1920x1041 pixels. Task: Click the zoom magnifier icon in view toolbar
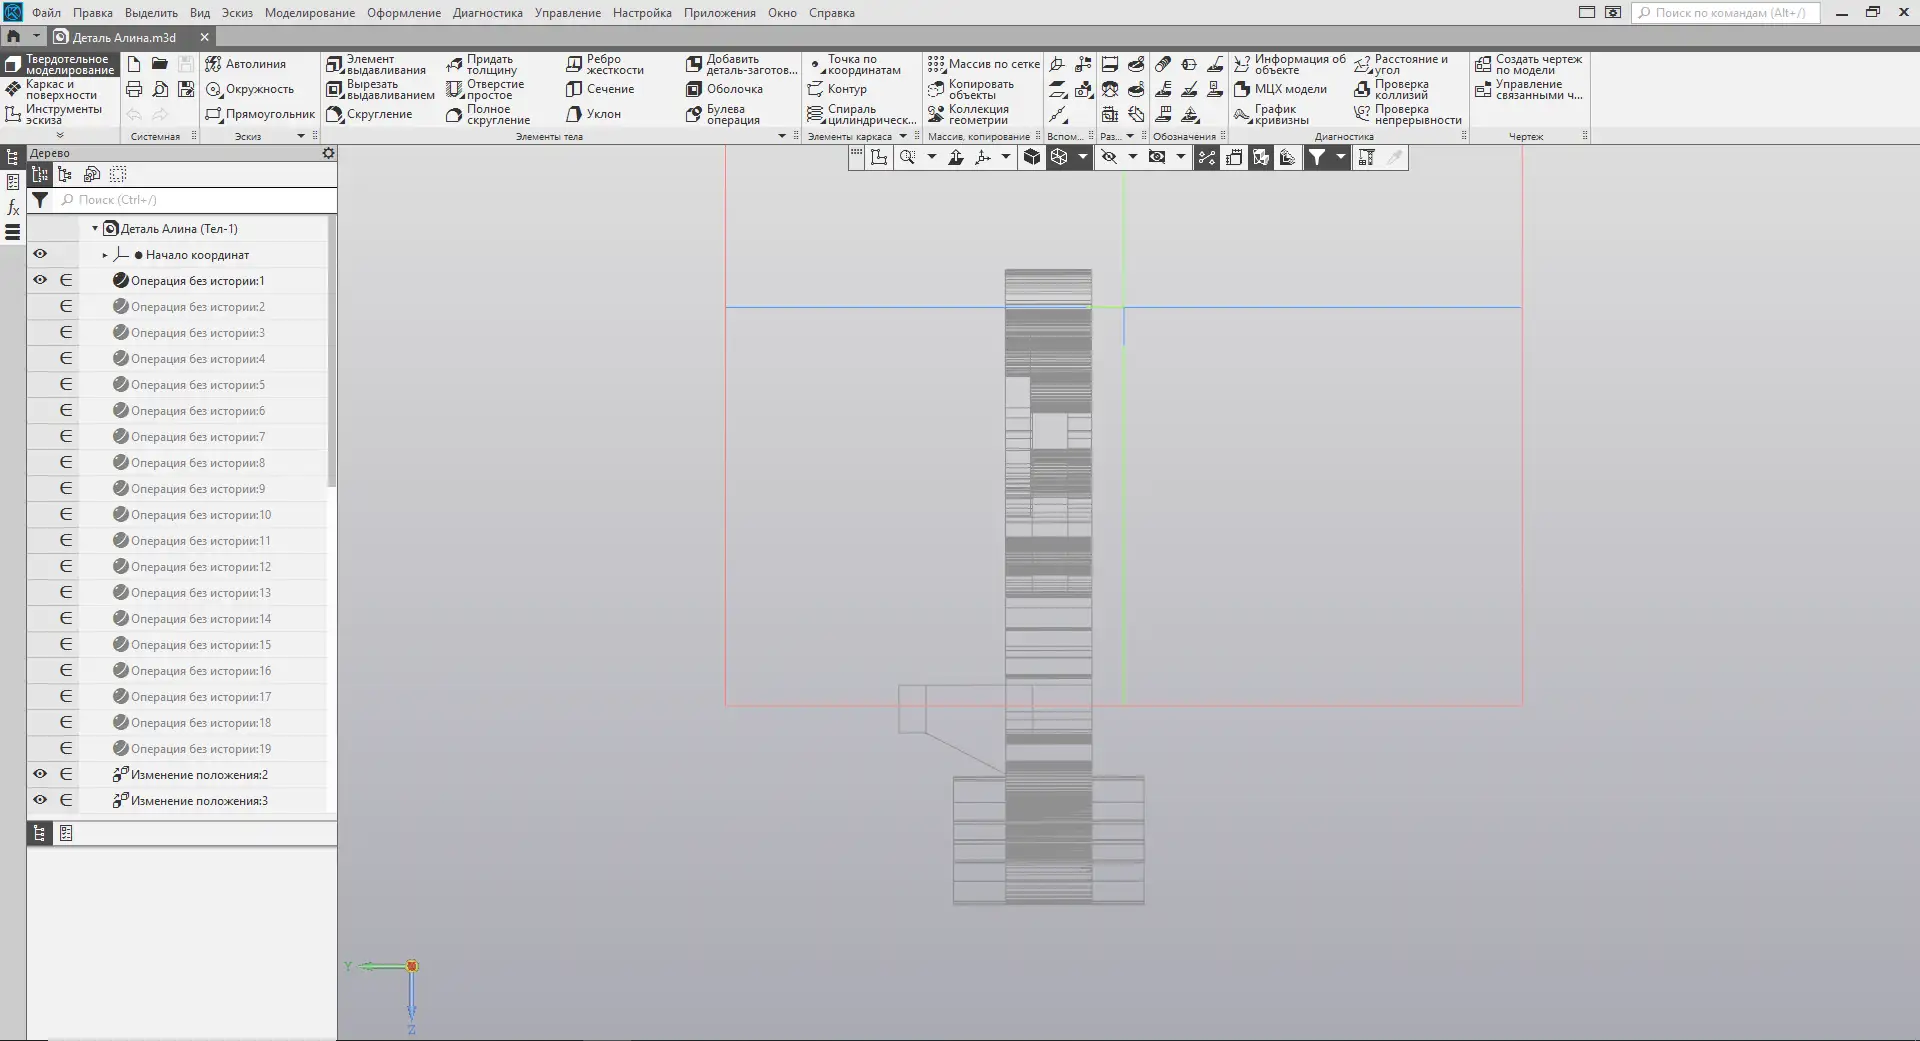(907, 157)
